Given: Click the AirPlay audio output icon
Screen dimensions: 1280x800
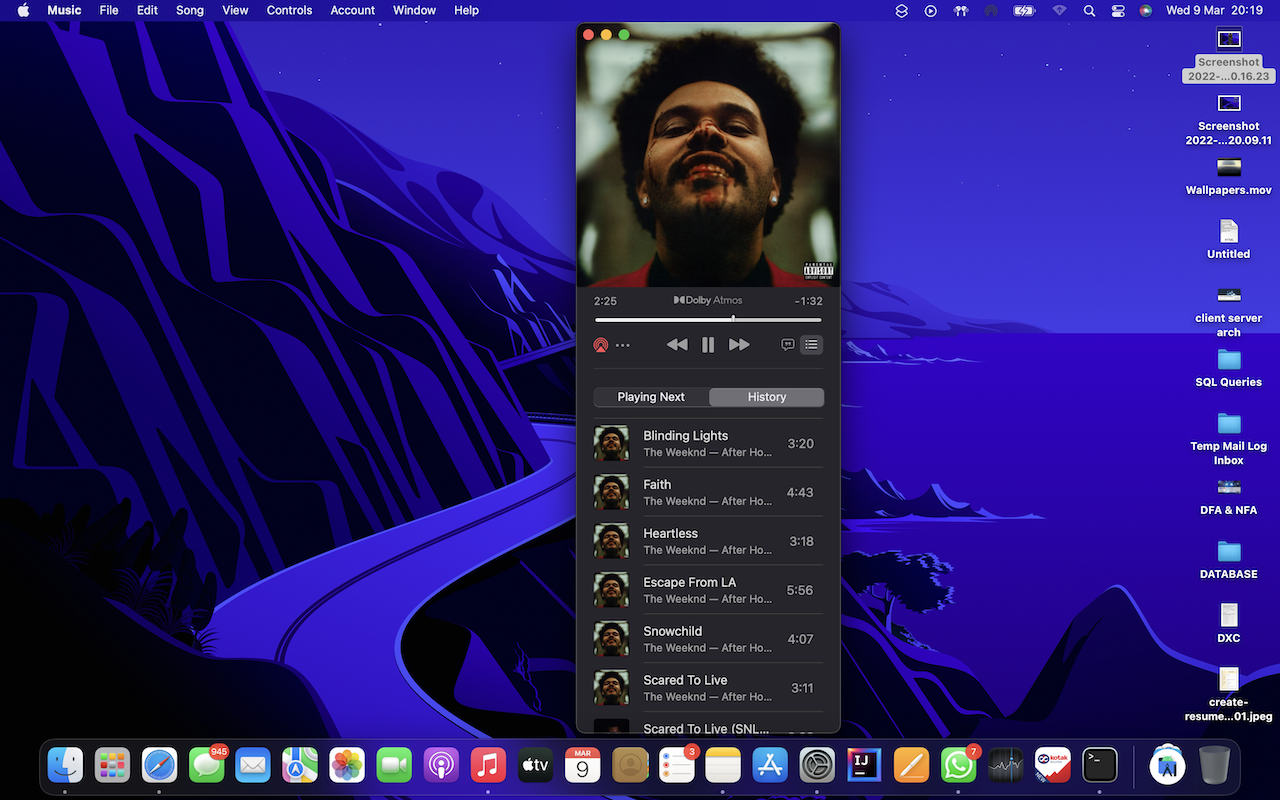Looking at the screenshot, I should click(x=600, y=345).
